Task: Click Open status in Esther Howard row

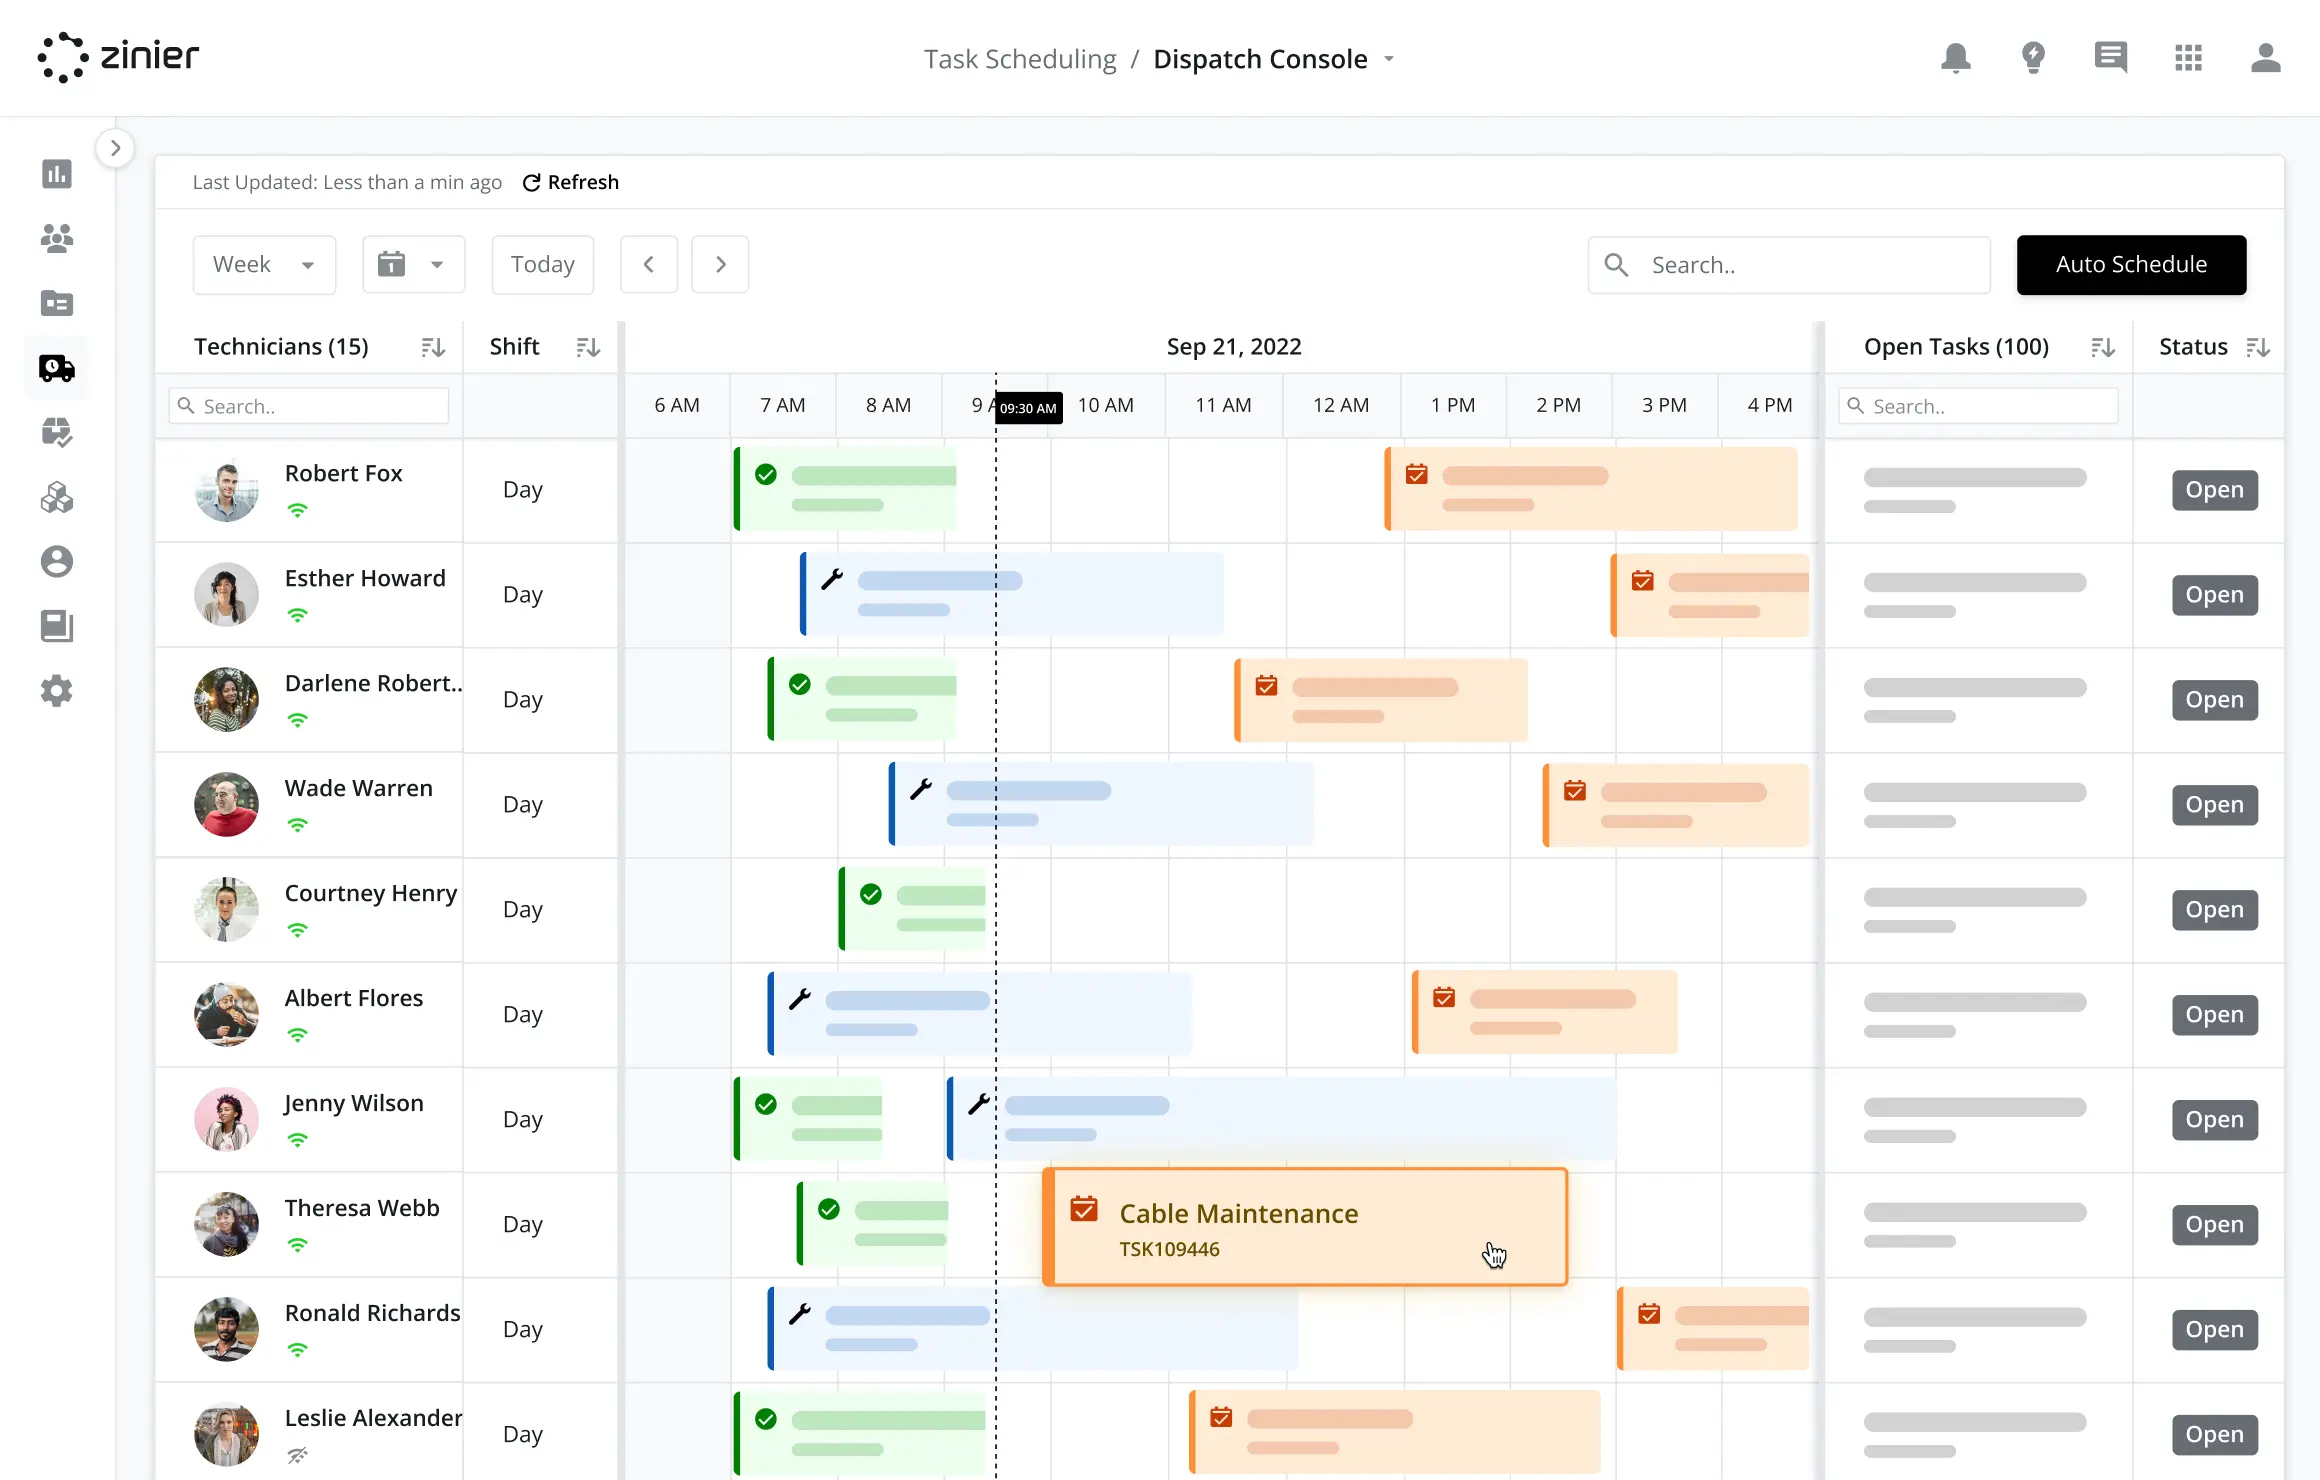Action: pos(2214,595)
